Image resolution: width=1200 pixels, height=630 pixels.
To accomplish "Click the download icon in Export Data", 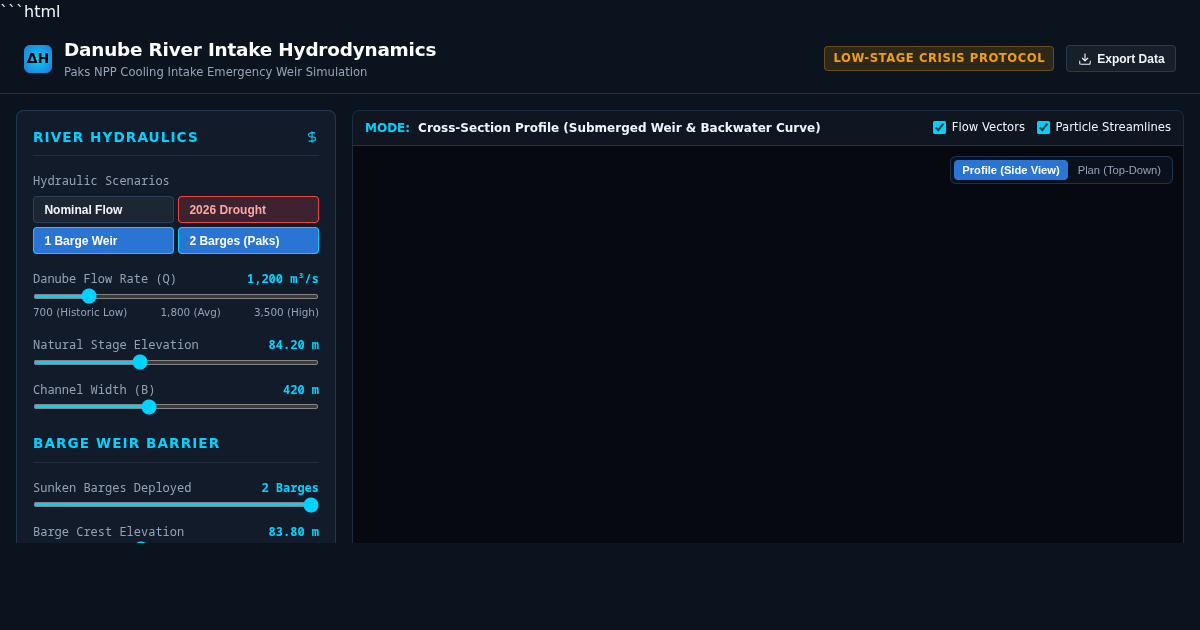I will point(1085,59).
